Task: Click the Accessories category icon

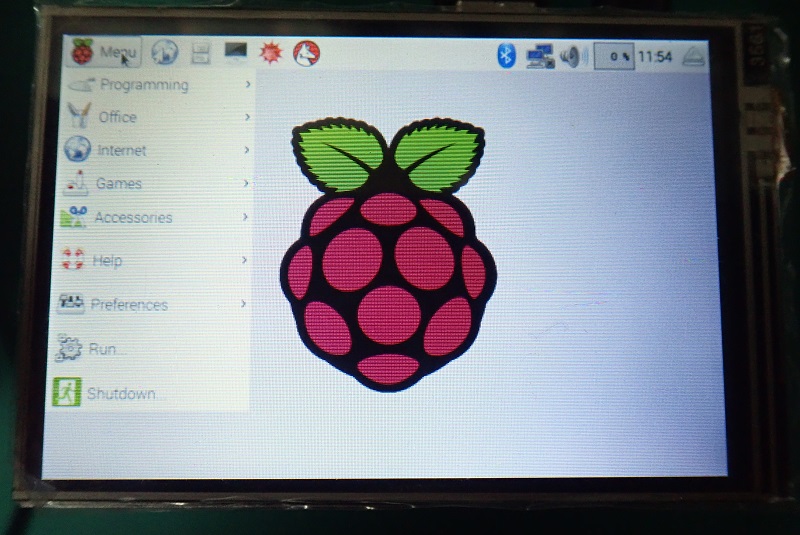Action: point(73,217)
